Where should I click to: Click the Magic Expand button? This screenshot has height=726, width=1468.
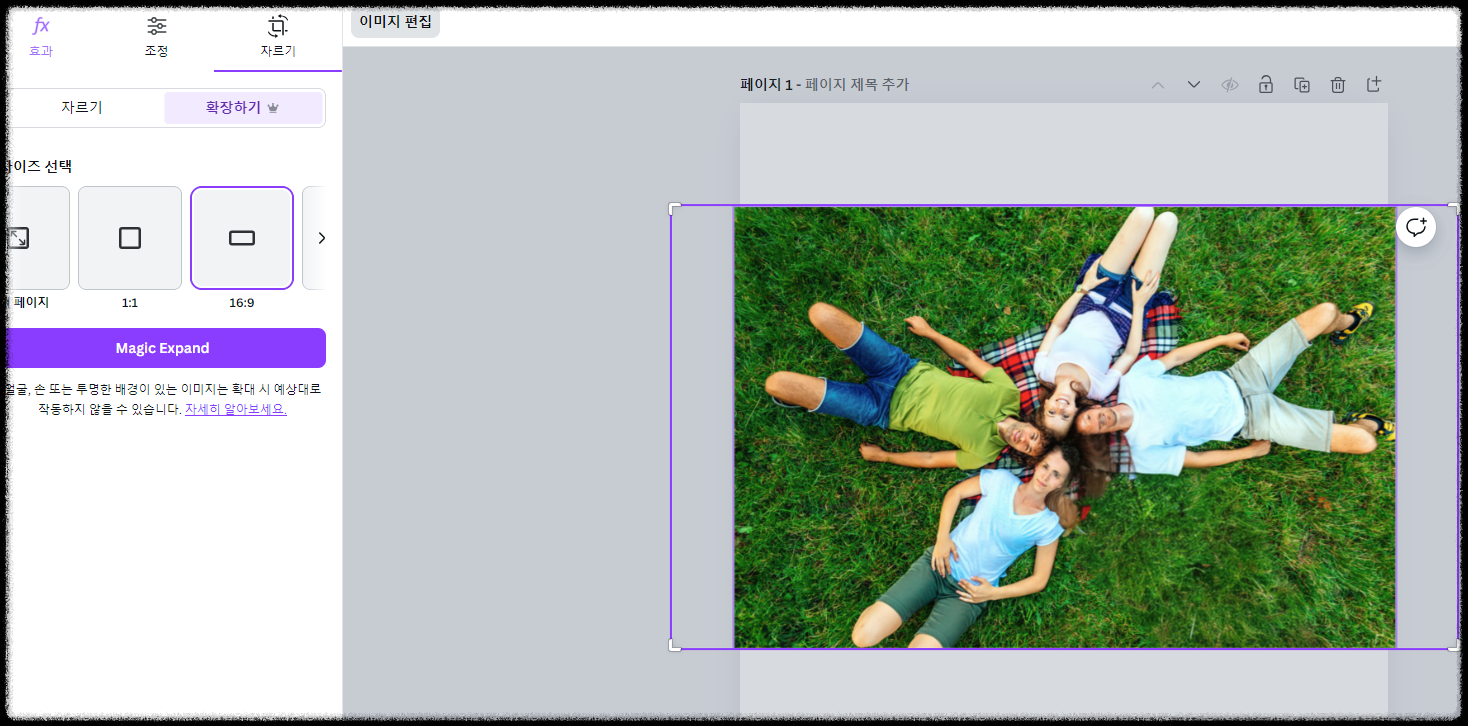[163, 347]
